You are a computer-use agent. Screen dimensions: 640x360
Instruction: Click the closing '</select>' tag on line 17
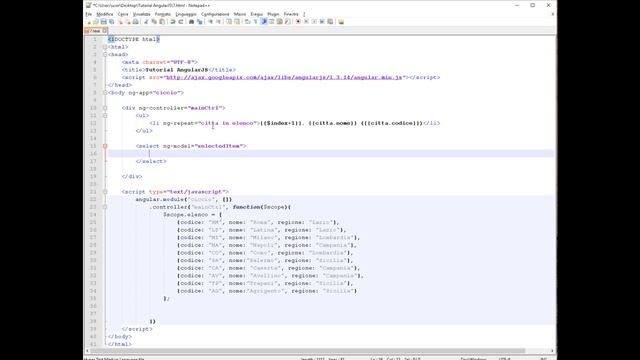coord(151,161)
